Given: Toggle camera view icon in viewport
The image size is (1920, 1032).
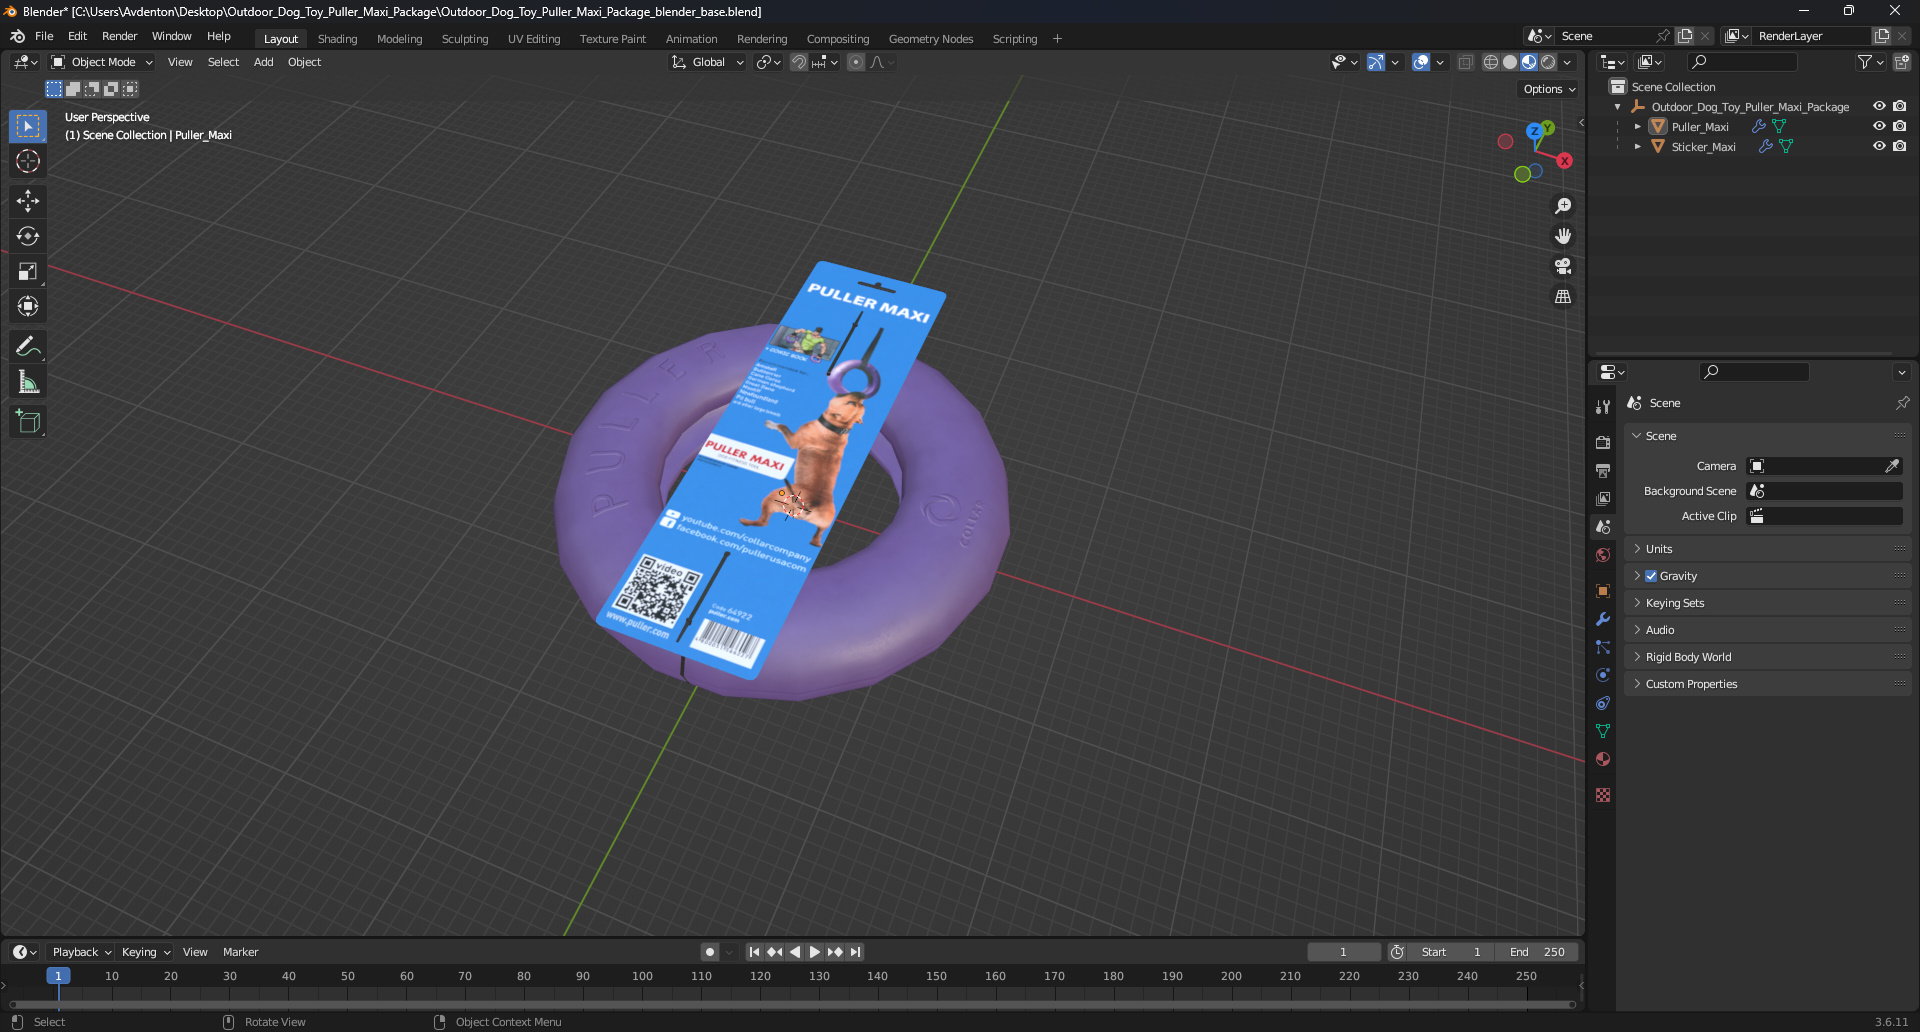Looking at the screenshot, I should tap(1563, 266).
